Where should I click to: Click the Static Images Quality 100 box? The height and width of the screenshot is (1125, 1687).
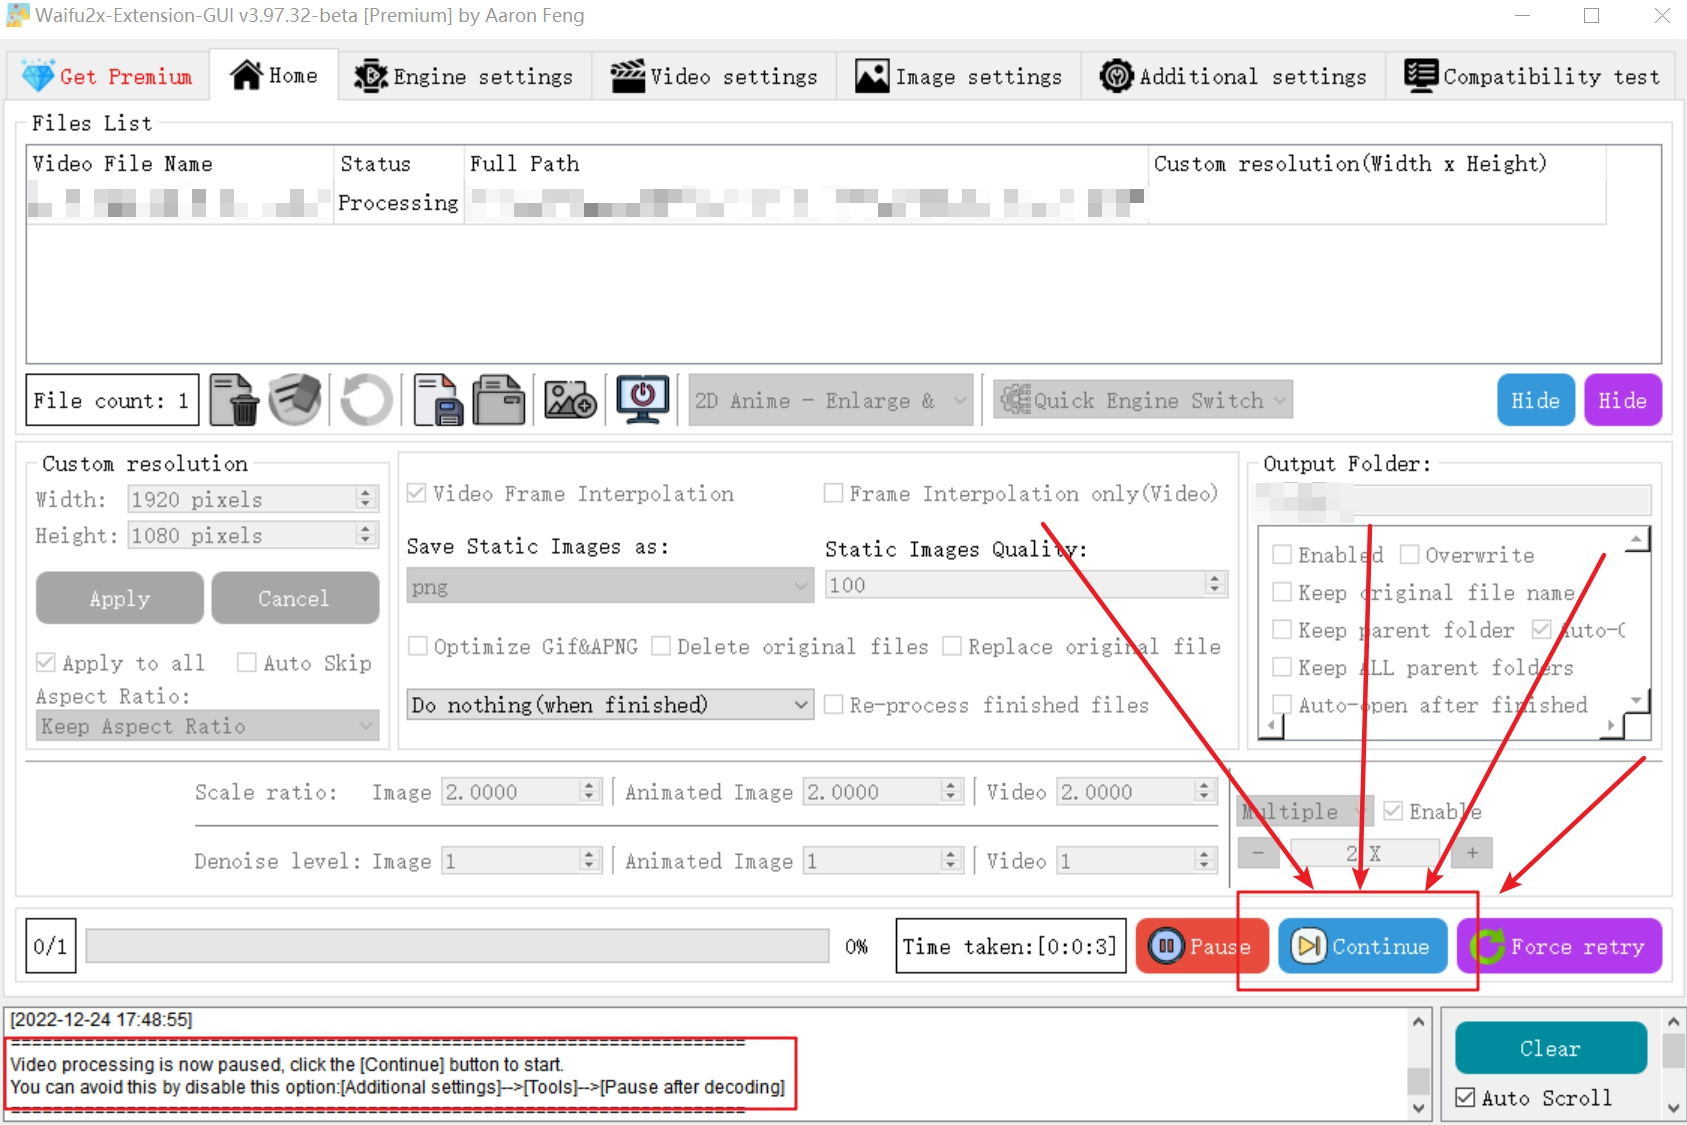1026,585
